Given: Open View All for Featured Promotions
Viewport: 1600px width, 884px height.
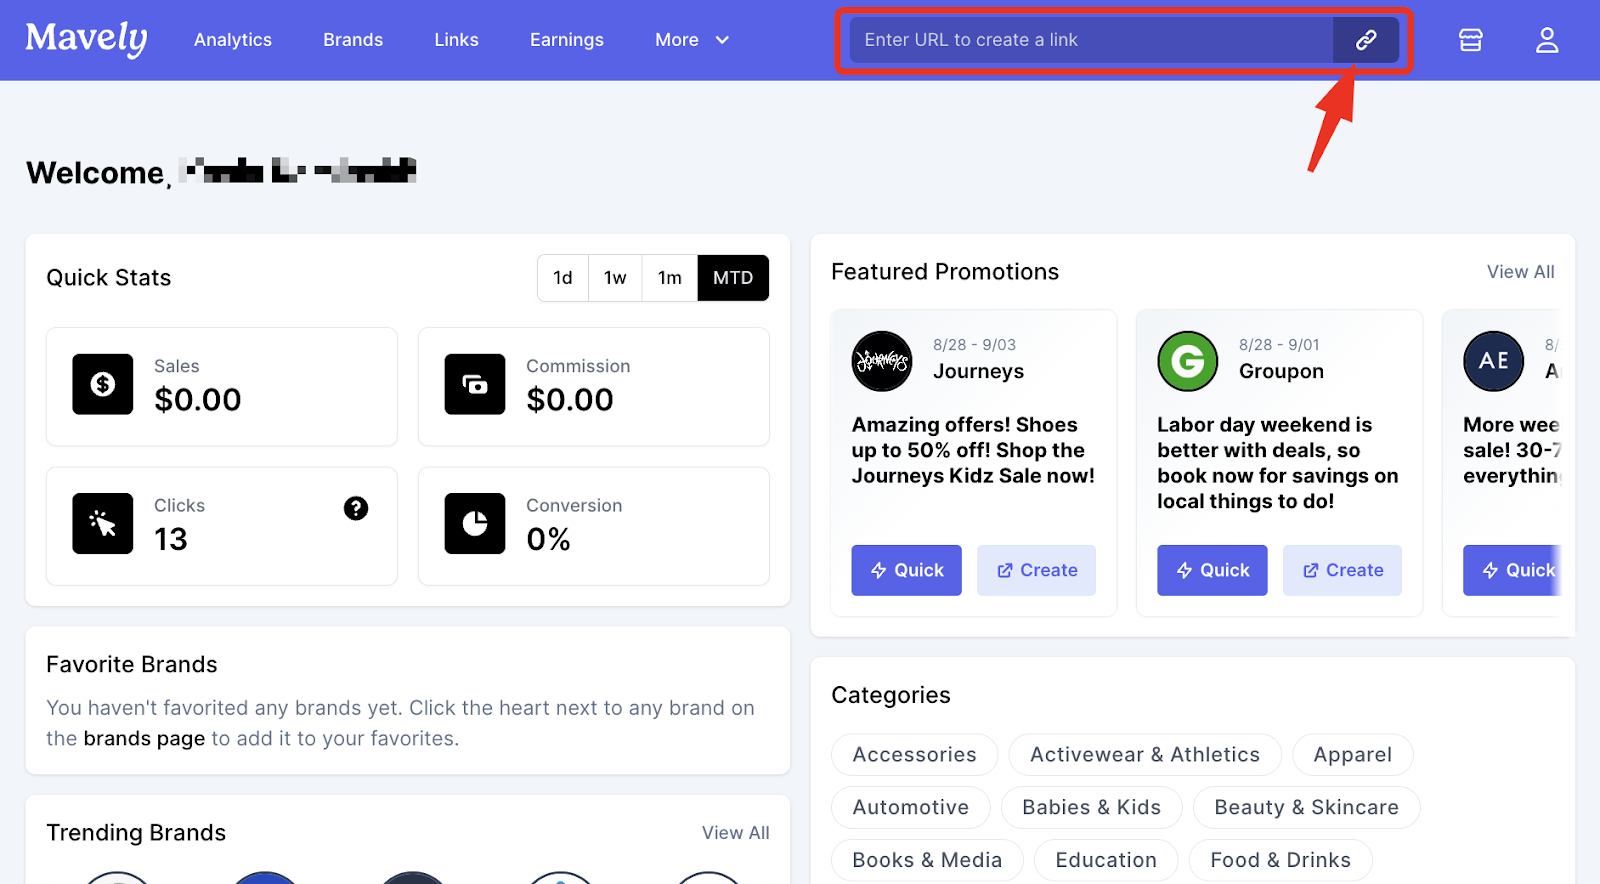Looking at the screenshot, I should [1520, 271].
